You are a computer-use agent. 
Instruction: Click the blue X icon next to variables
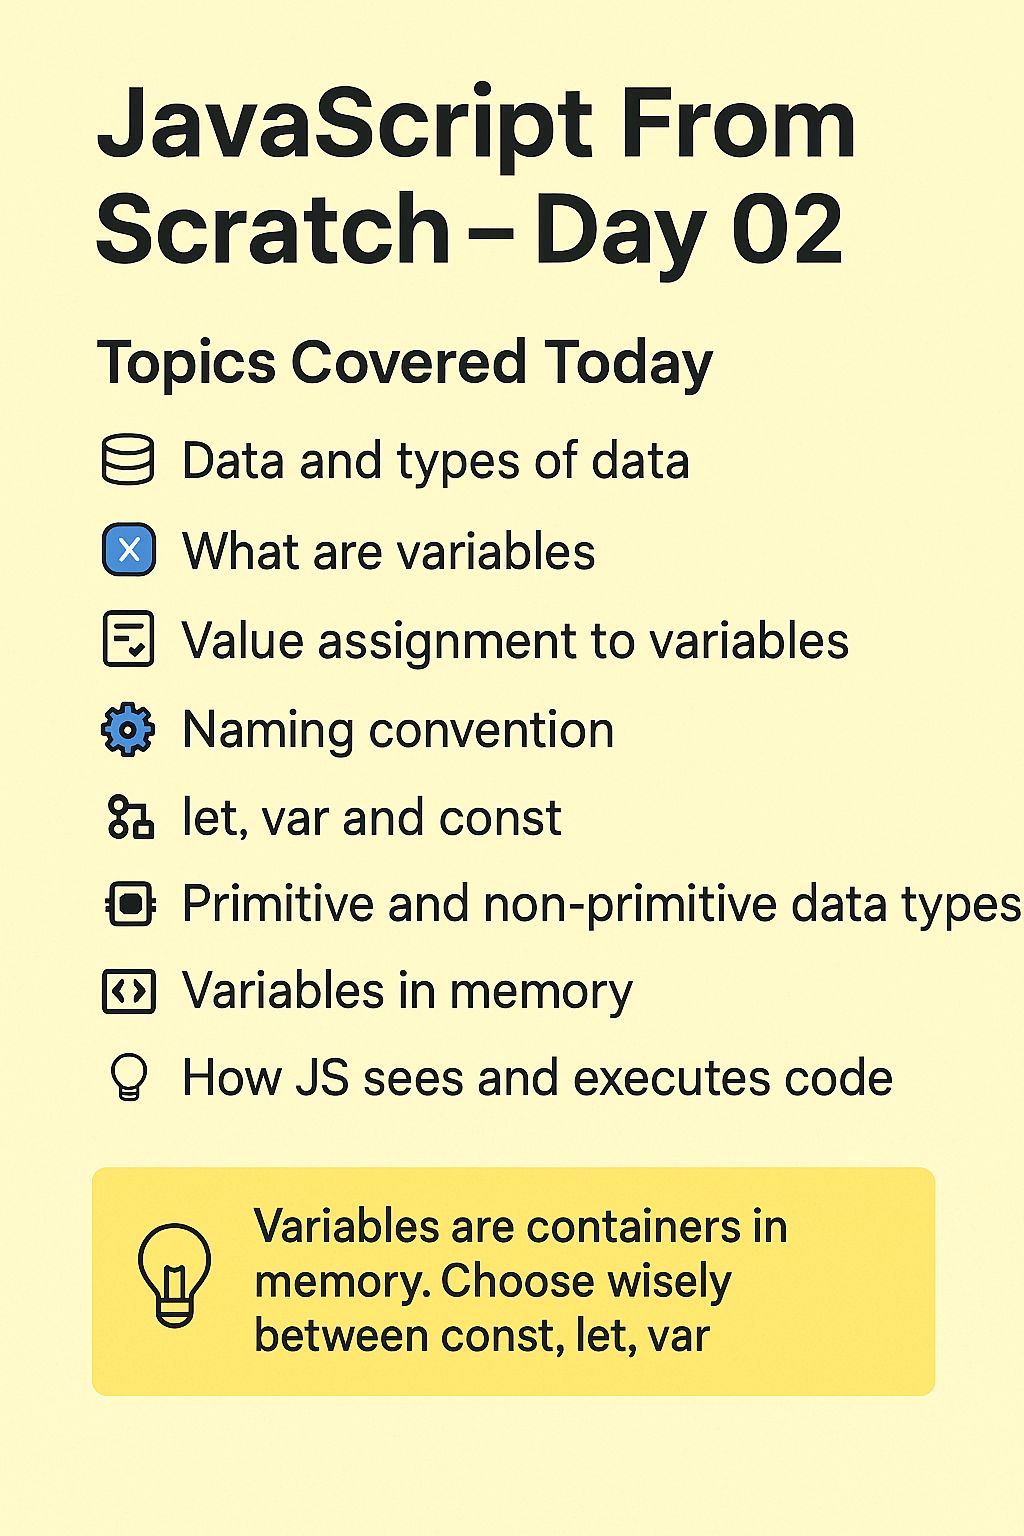point(129,550)
